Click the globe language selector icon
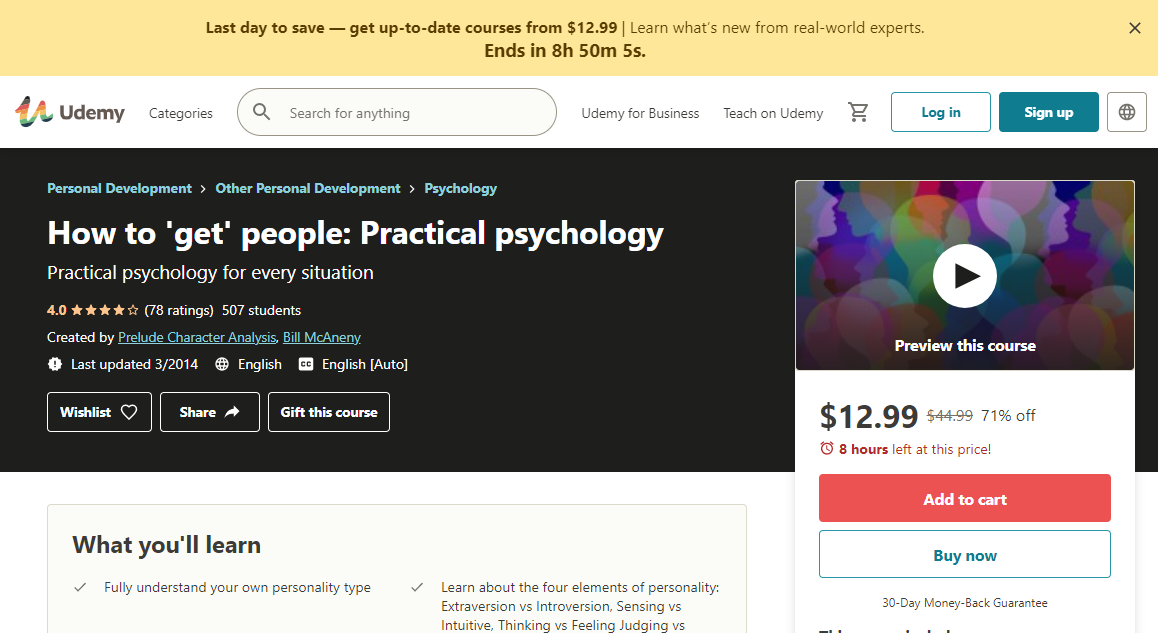The width and height of the screenshot is (1158, 633). [x=1127, y=112]
